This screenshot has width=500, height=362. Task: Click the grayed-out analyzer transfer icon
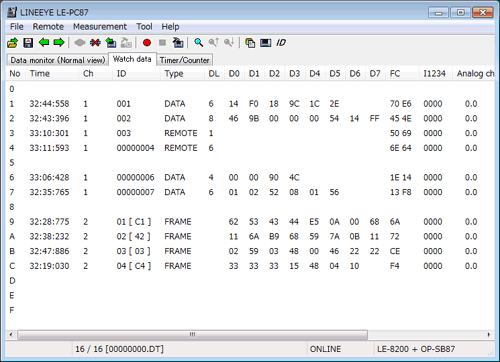click(x=126, y=43)
